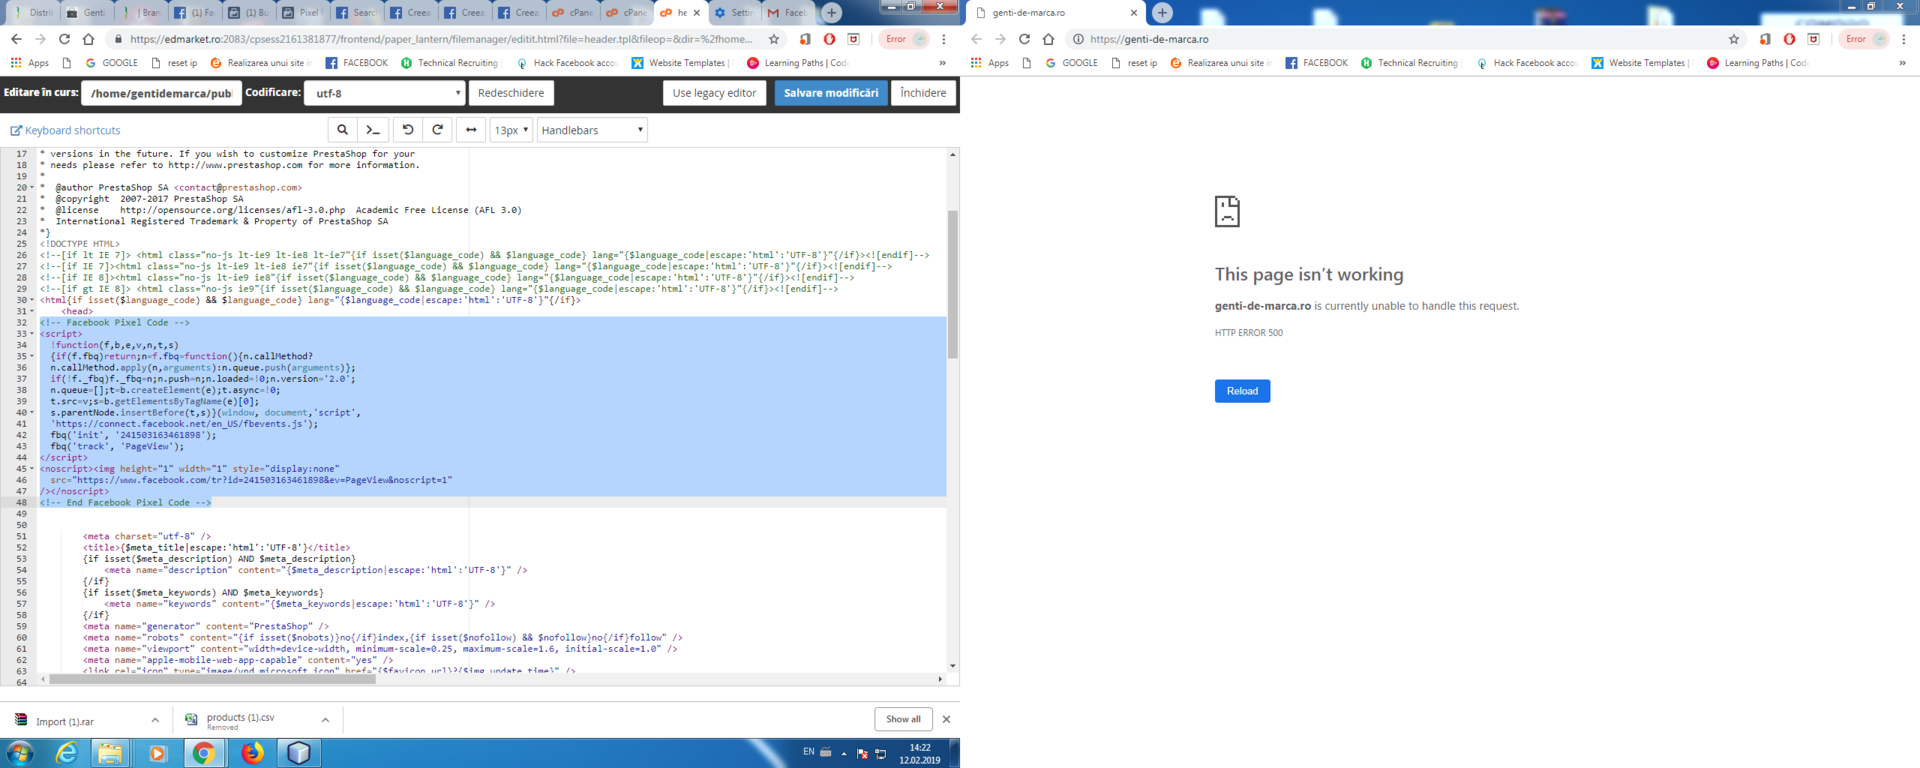1920x768 pixels.
Task: Click Show all downloads button
Action: pyautogui.click(x=903, y=719)
